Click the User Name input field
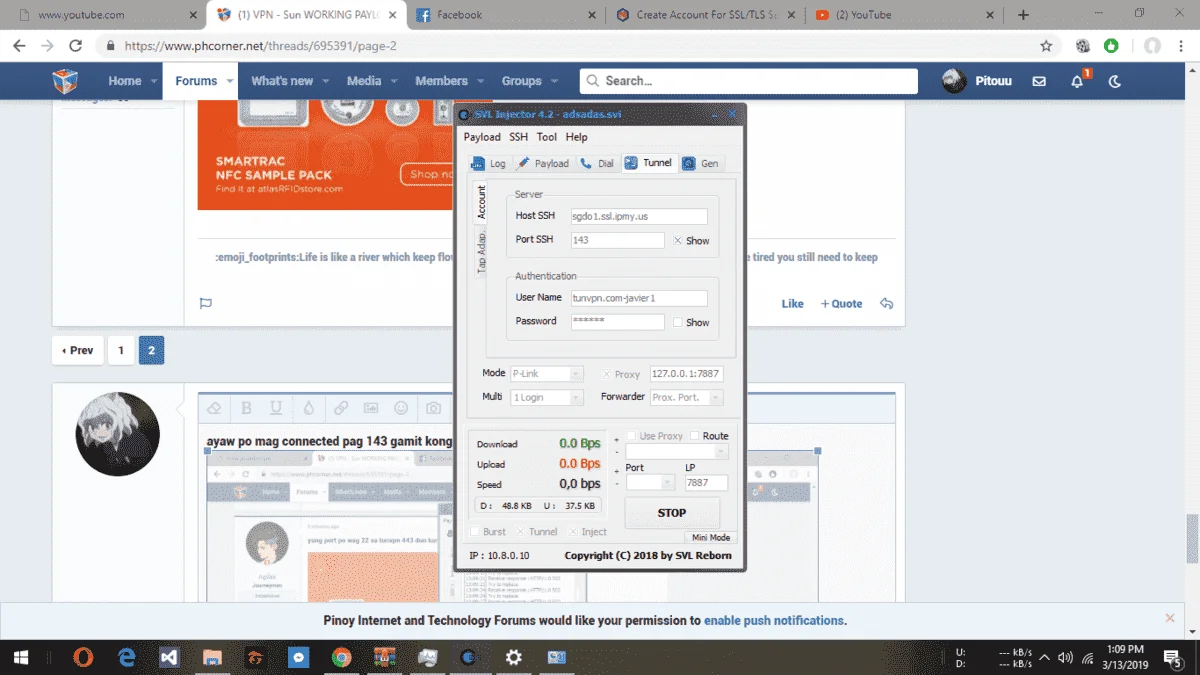The image size is (1200, 675). pyautogui.click(x=638, y=298)
